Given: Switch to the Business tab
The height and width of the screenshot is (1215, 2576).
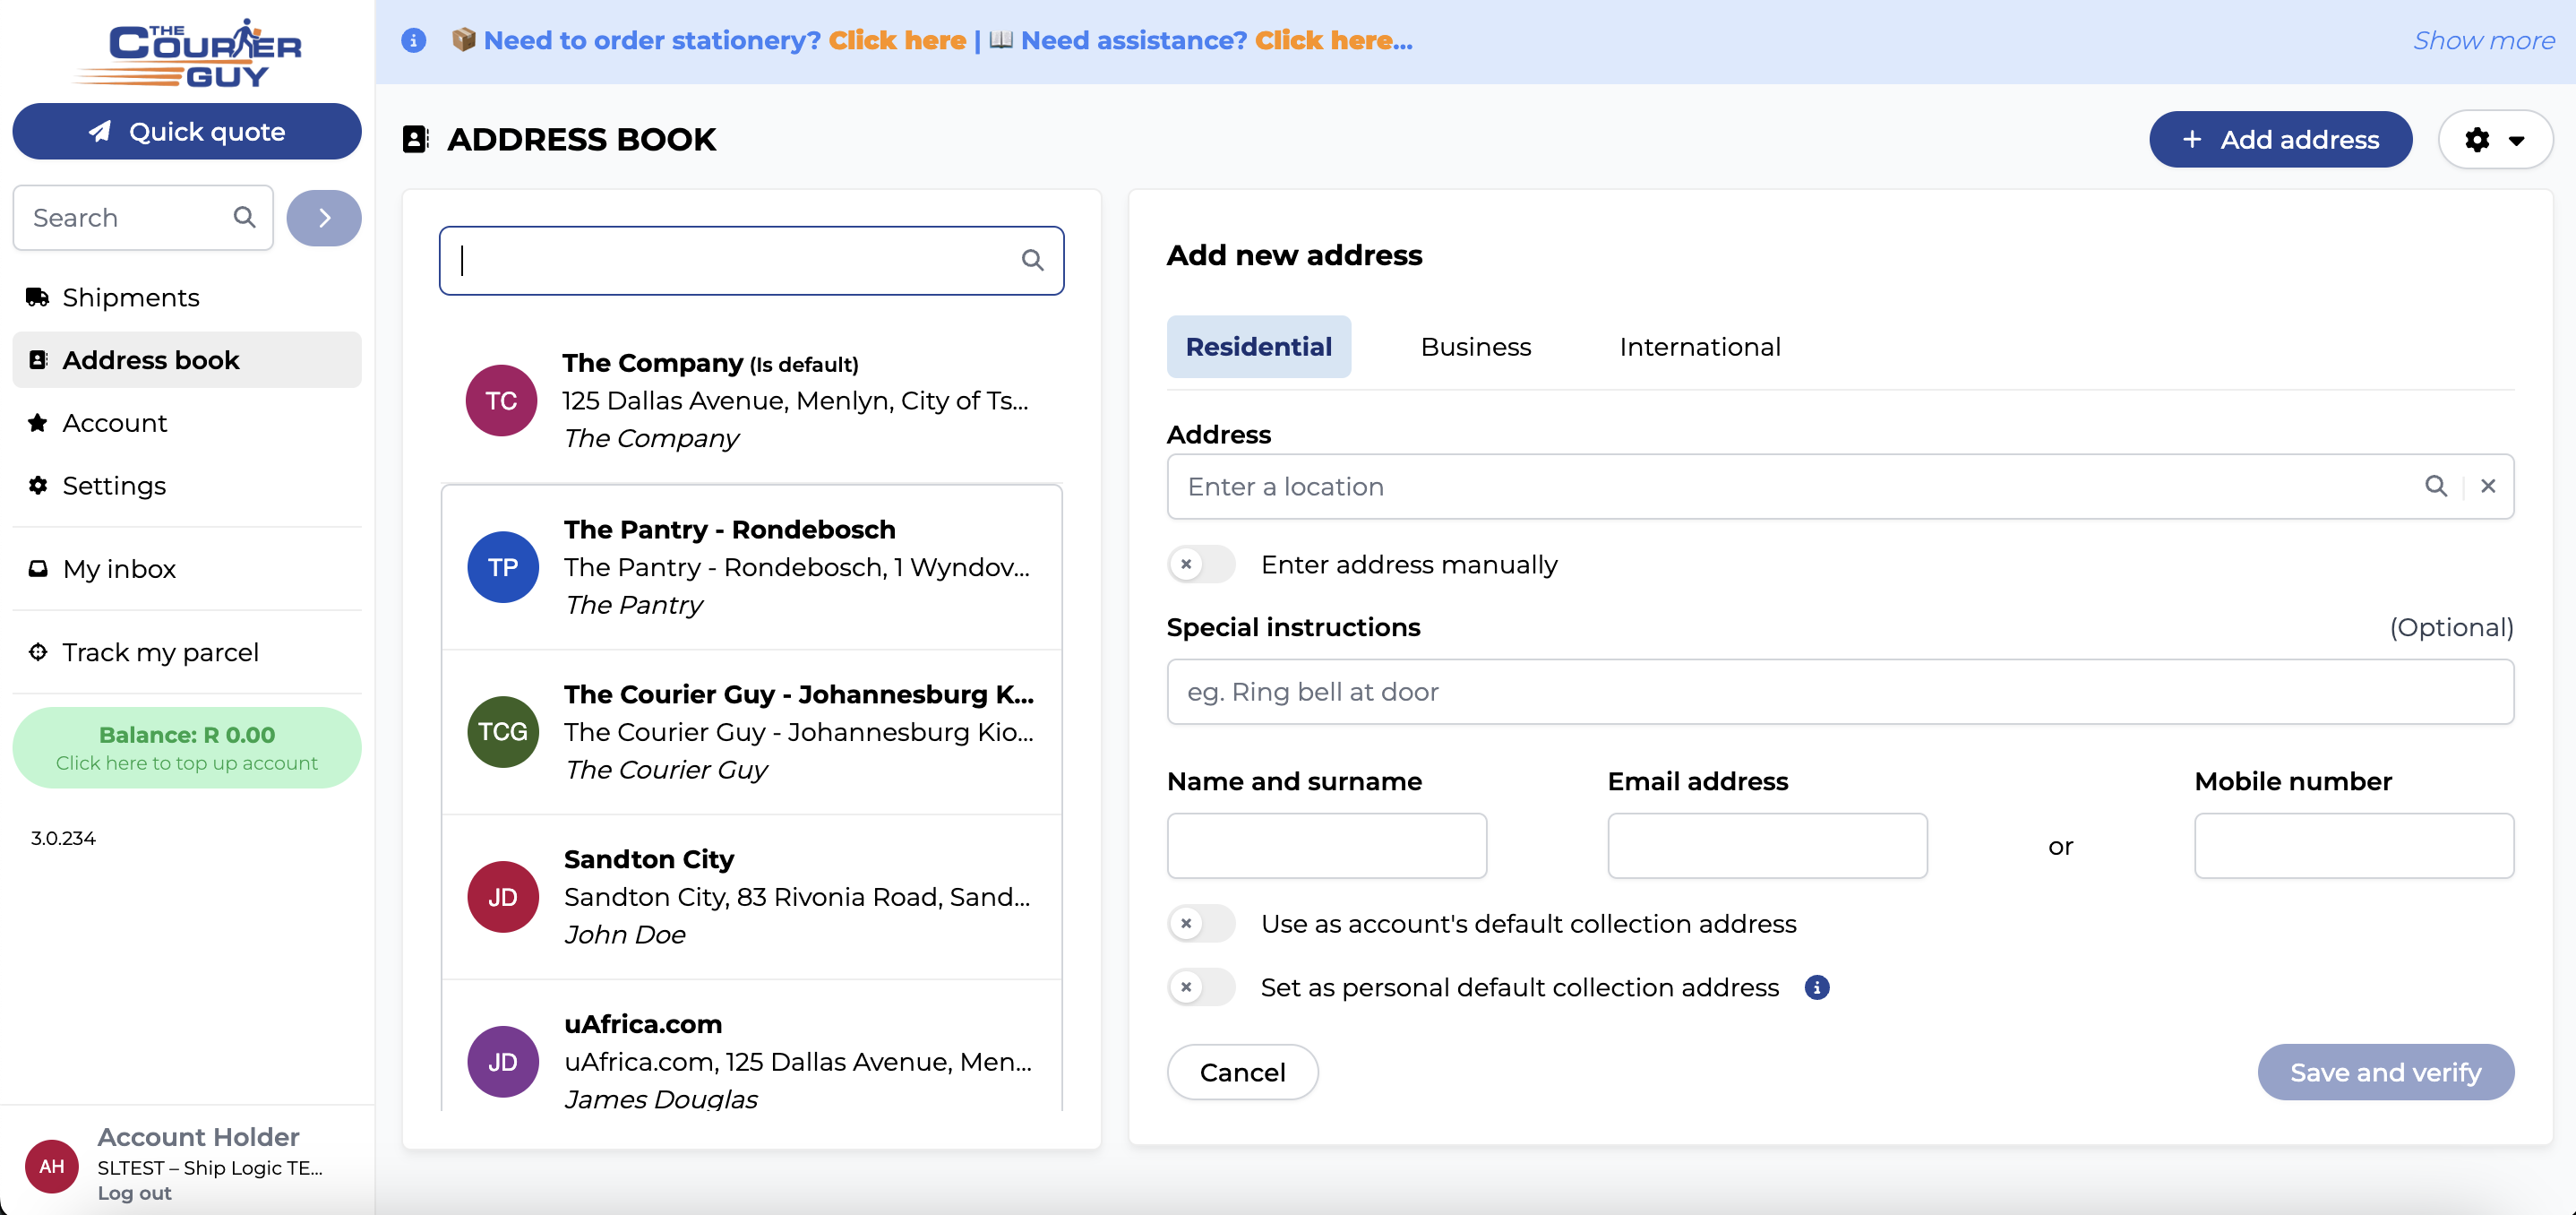Looking at the screenshot, I should click(x=1475, y=347).
